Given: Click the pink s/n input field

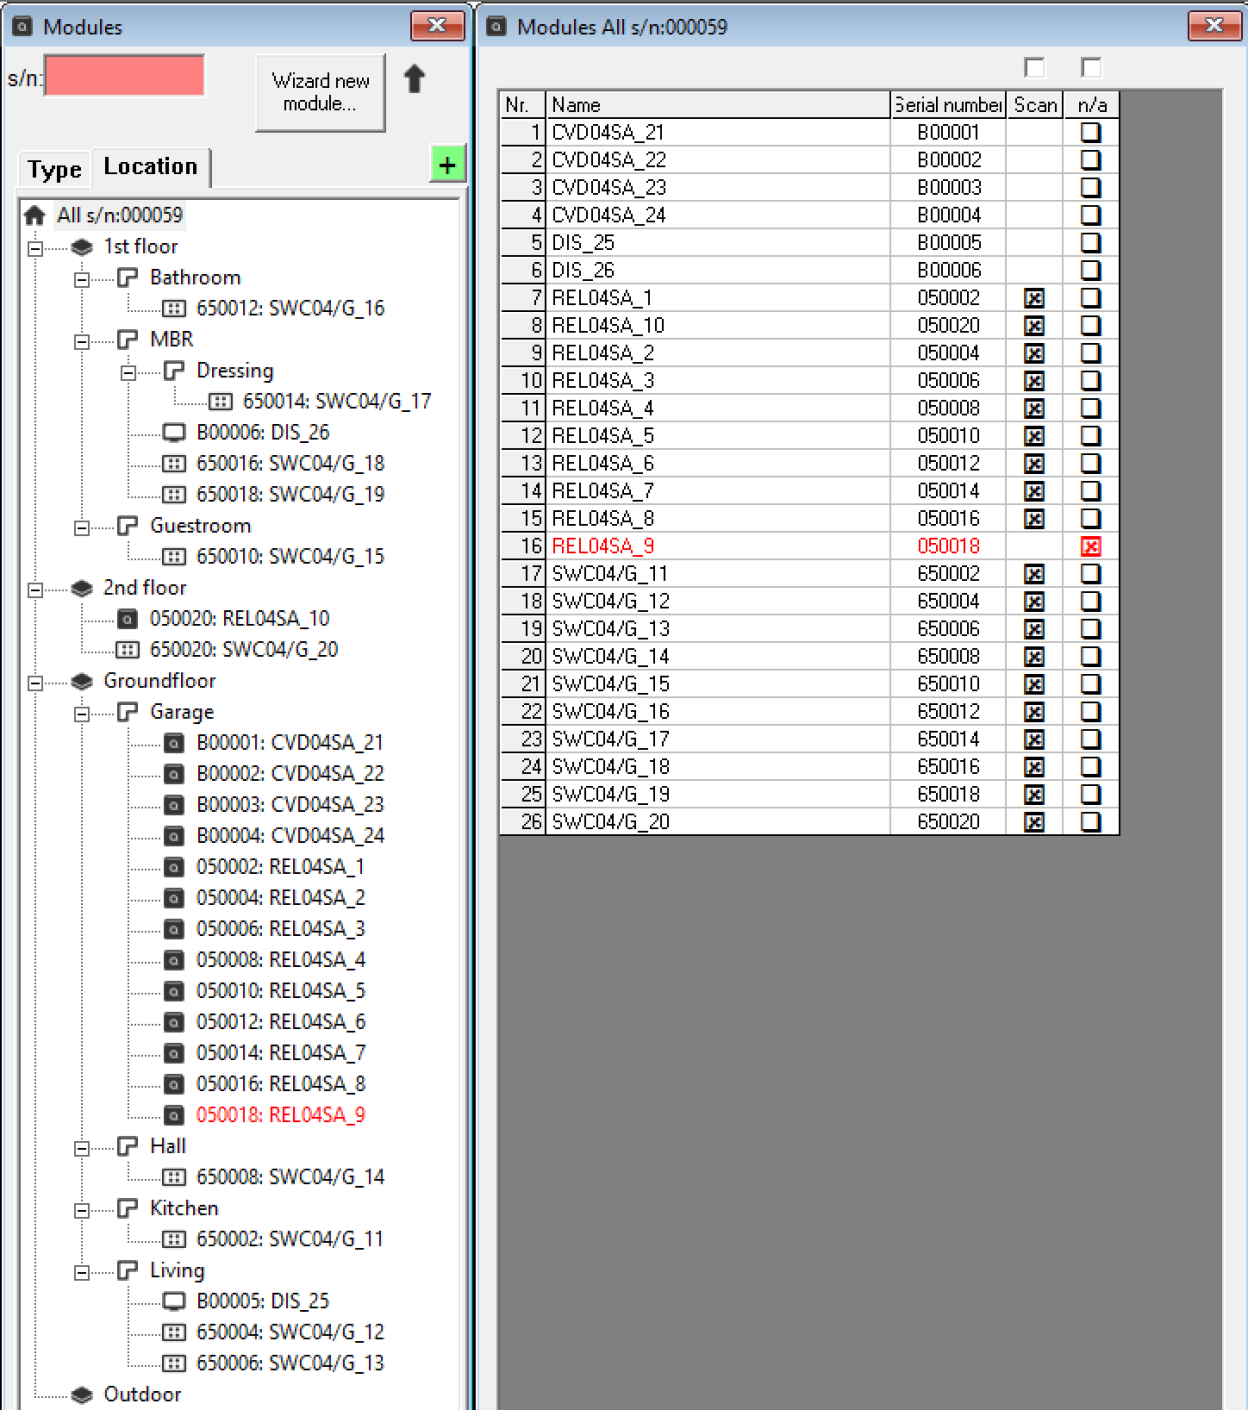Looking at the screenshot, I should pyautogui.click(x=125, y=76).
